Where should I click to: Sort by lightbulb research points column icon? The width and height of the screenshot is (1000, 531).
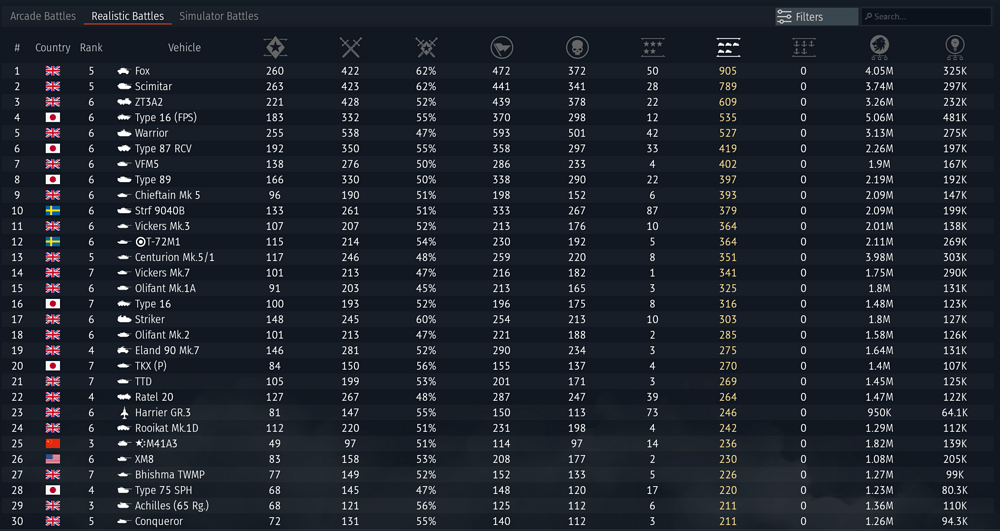[x=955, y=47]
